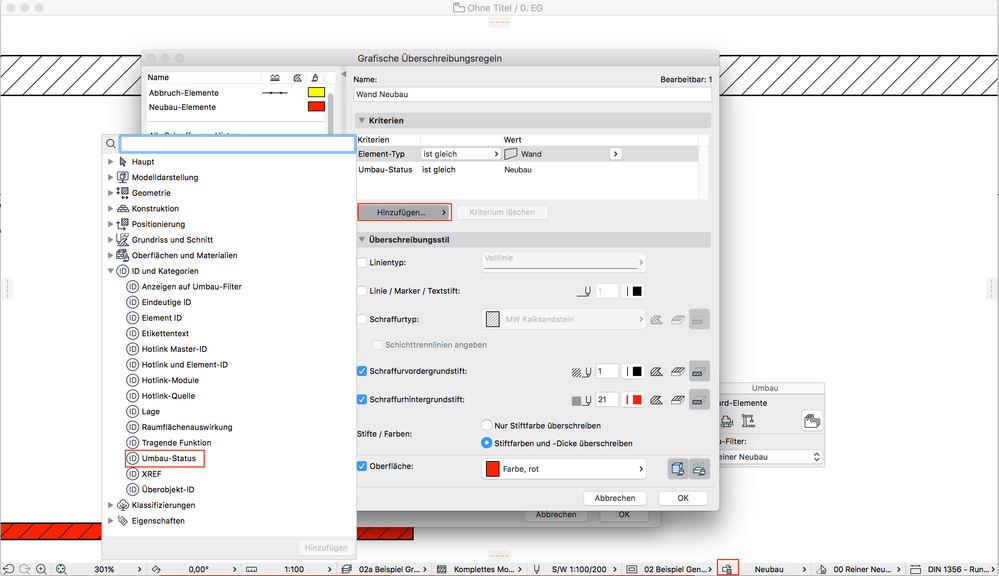Collapse the ID und Kategorien group
The height and width of the screenshot is (576, 999).
pyautogui.click(x=110, y=271)
